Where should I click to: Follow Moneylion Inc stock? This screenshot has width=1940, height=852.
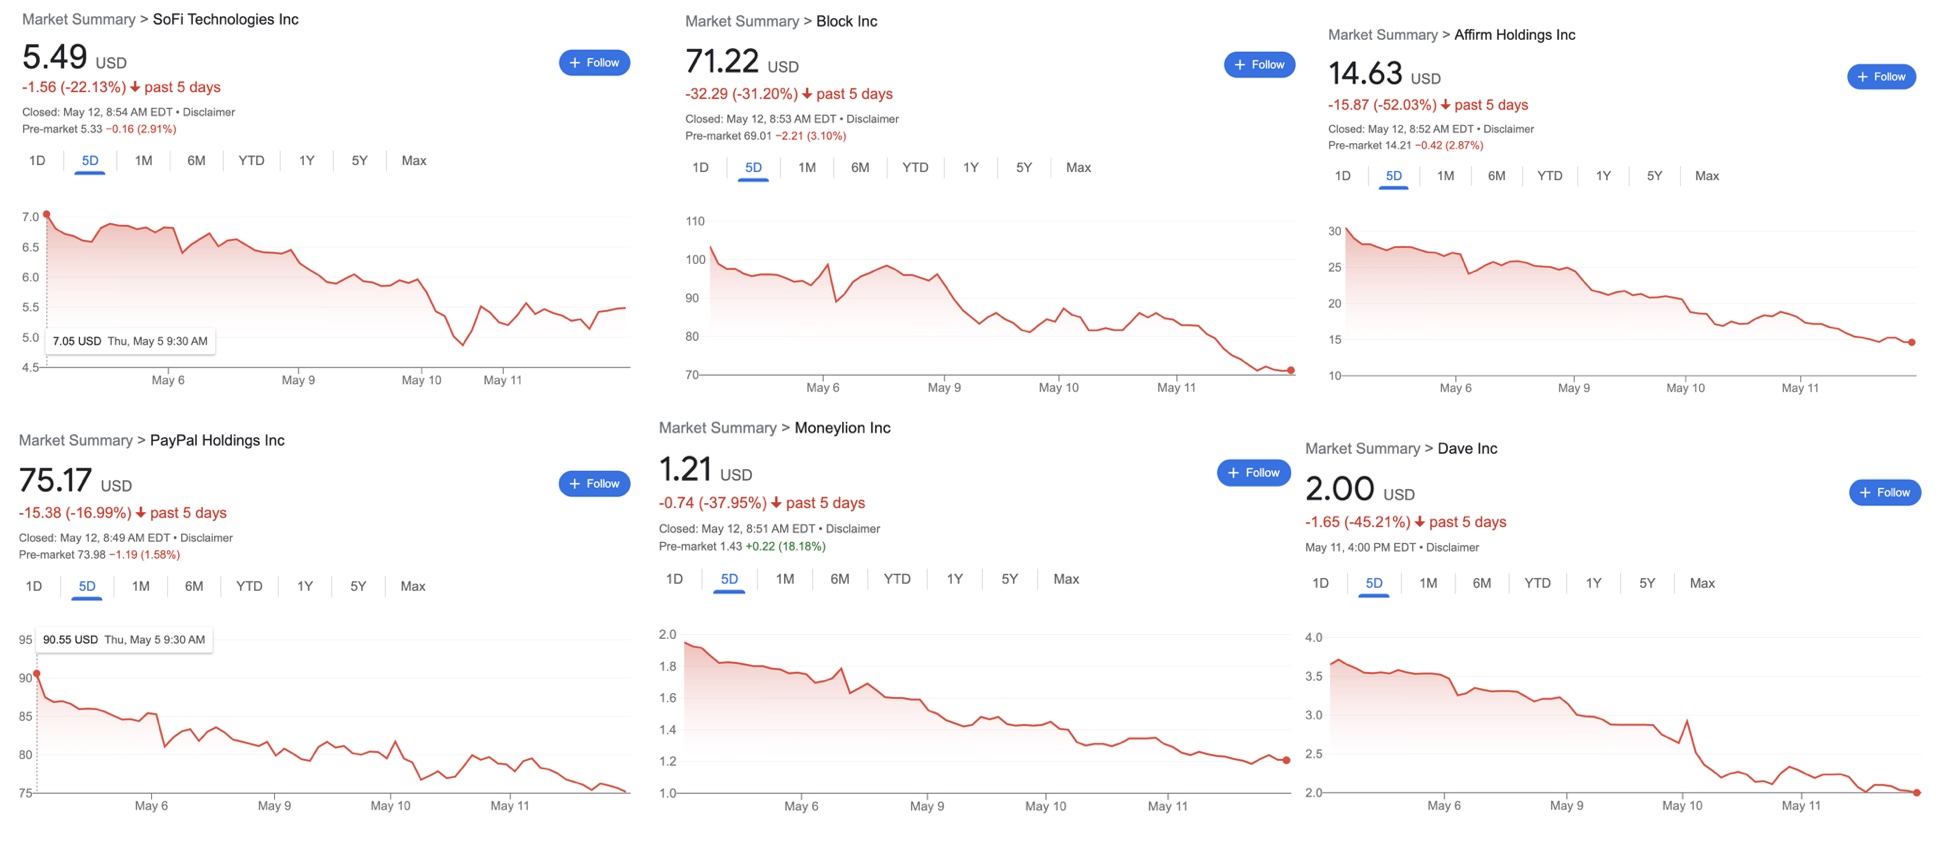(x=1253, y=473)
